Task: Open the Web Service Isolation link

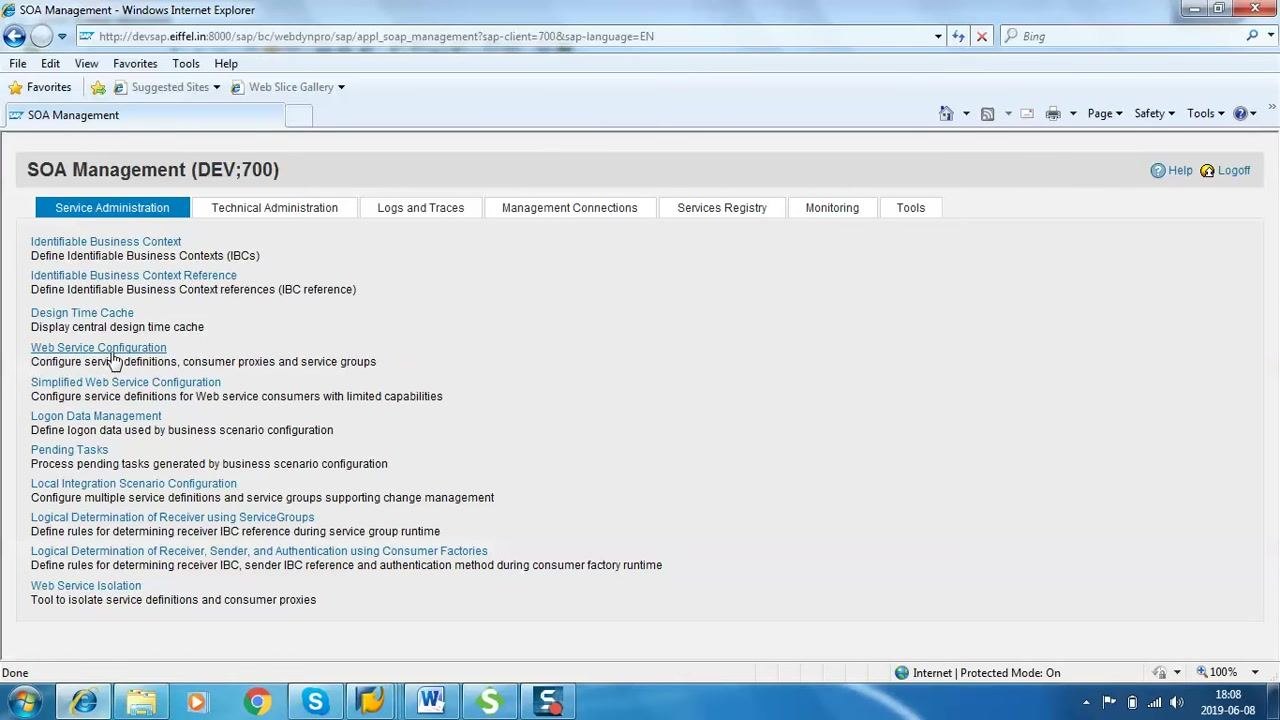Action: (86, 585)
